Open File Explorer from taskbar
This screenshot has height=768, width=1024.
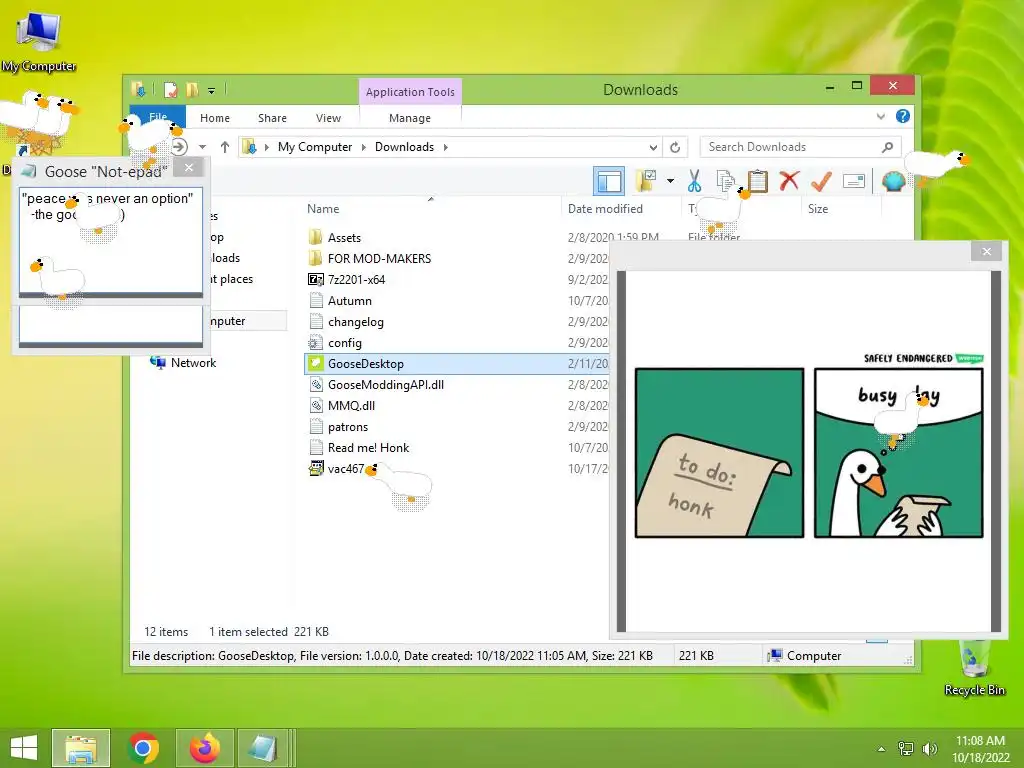(81, 748)
